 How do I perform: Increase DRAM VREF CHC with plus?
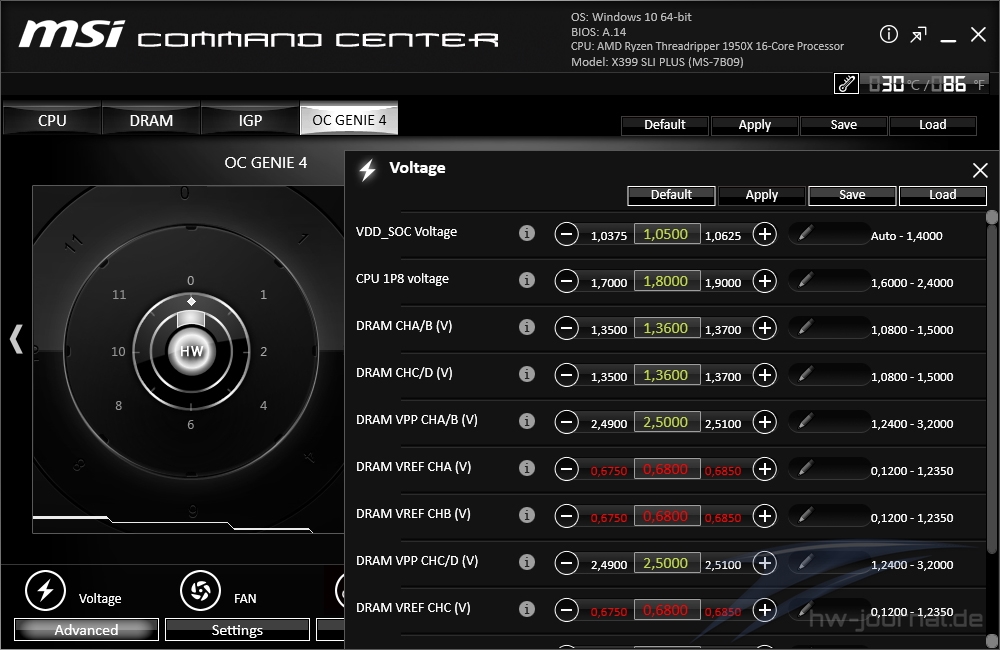pos(765,610)
